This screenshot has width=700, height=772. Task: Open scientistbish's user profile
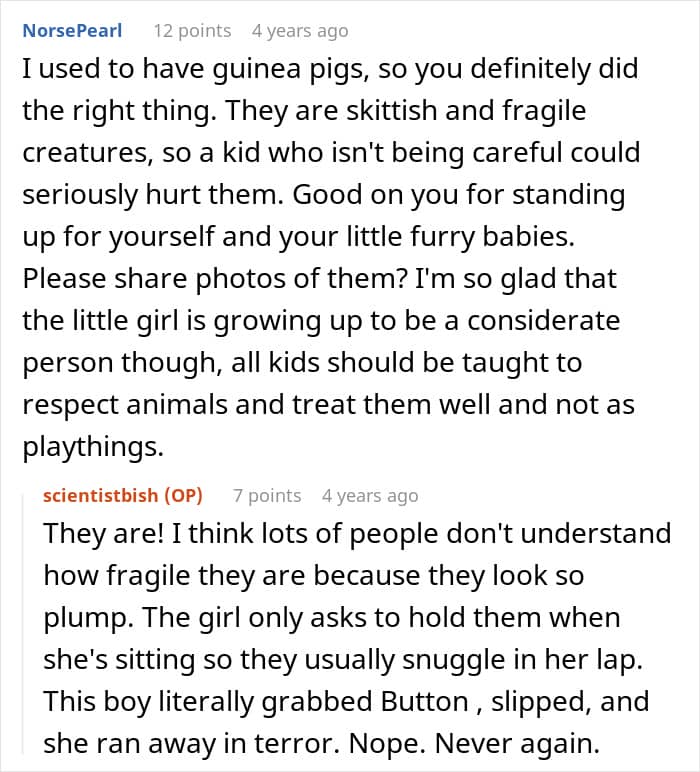(x=100, y=495)
